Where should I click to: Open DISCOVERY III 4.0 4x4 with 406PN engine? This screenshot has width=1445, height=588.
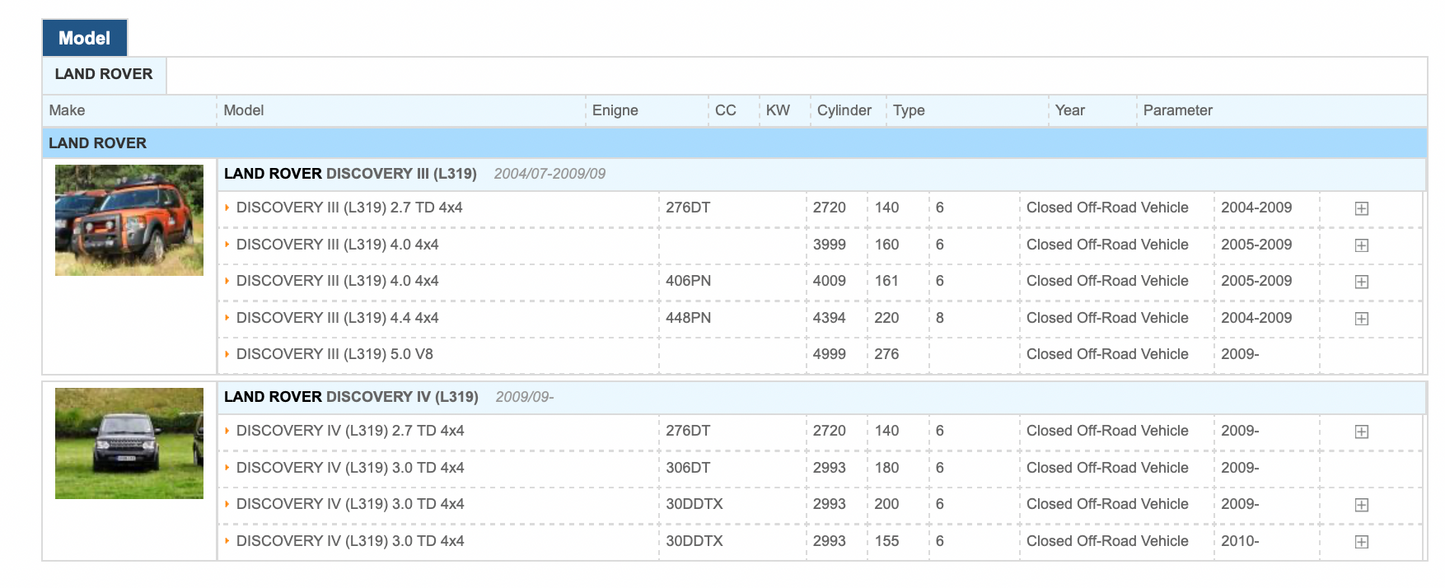[x=337, y=281]
